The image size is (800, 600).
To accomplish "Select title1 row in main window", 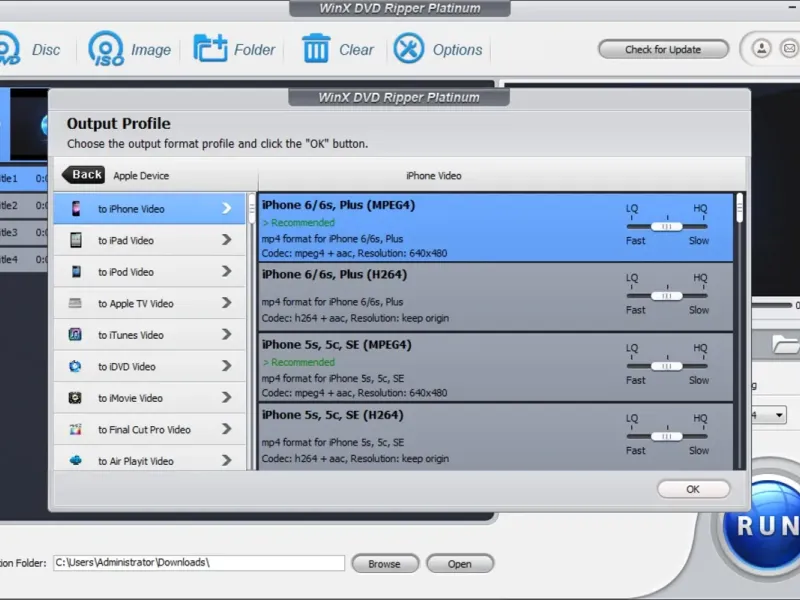I will [x=24, y=179].
